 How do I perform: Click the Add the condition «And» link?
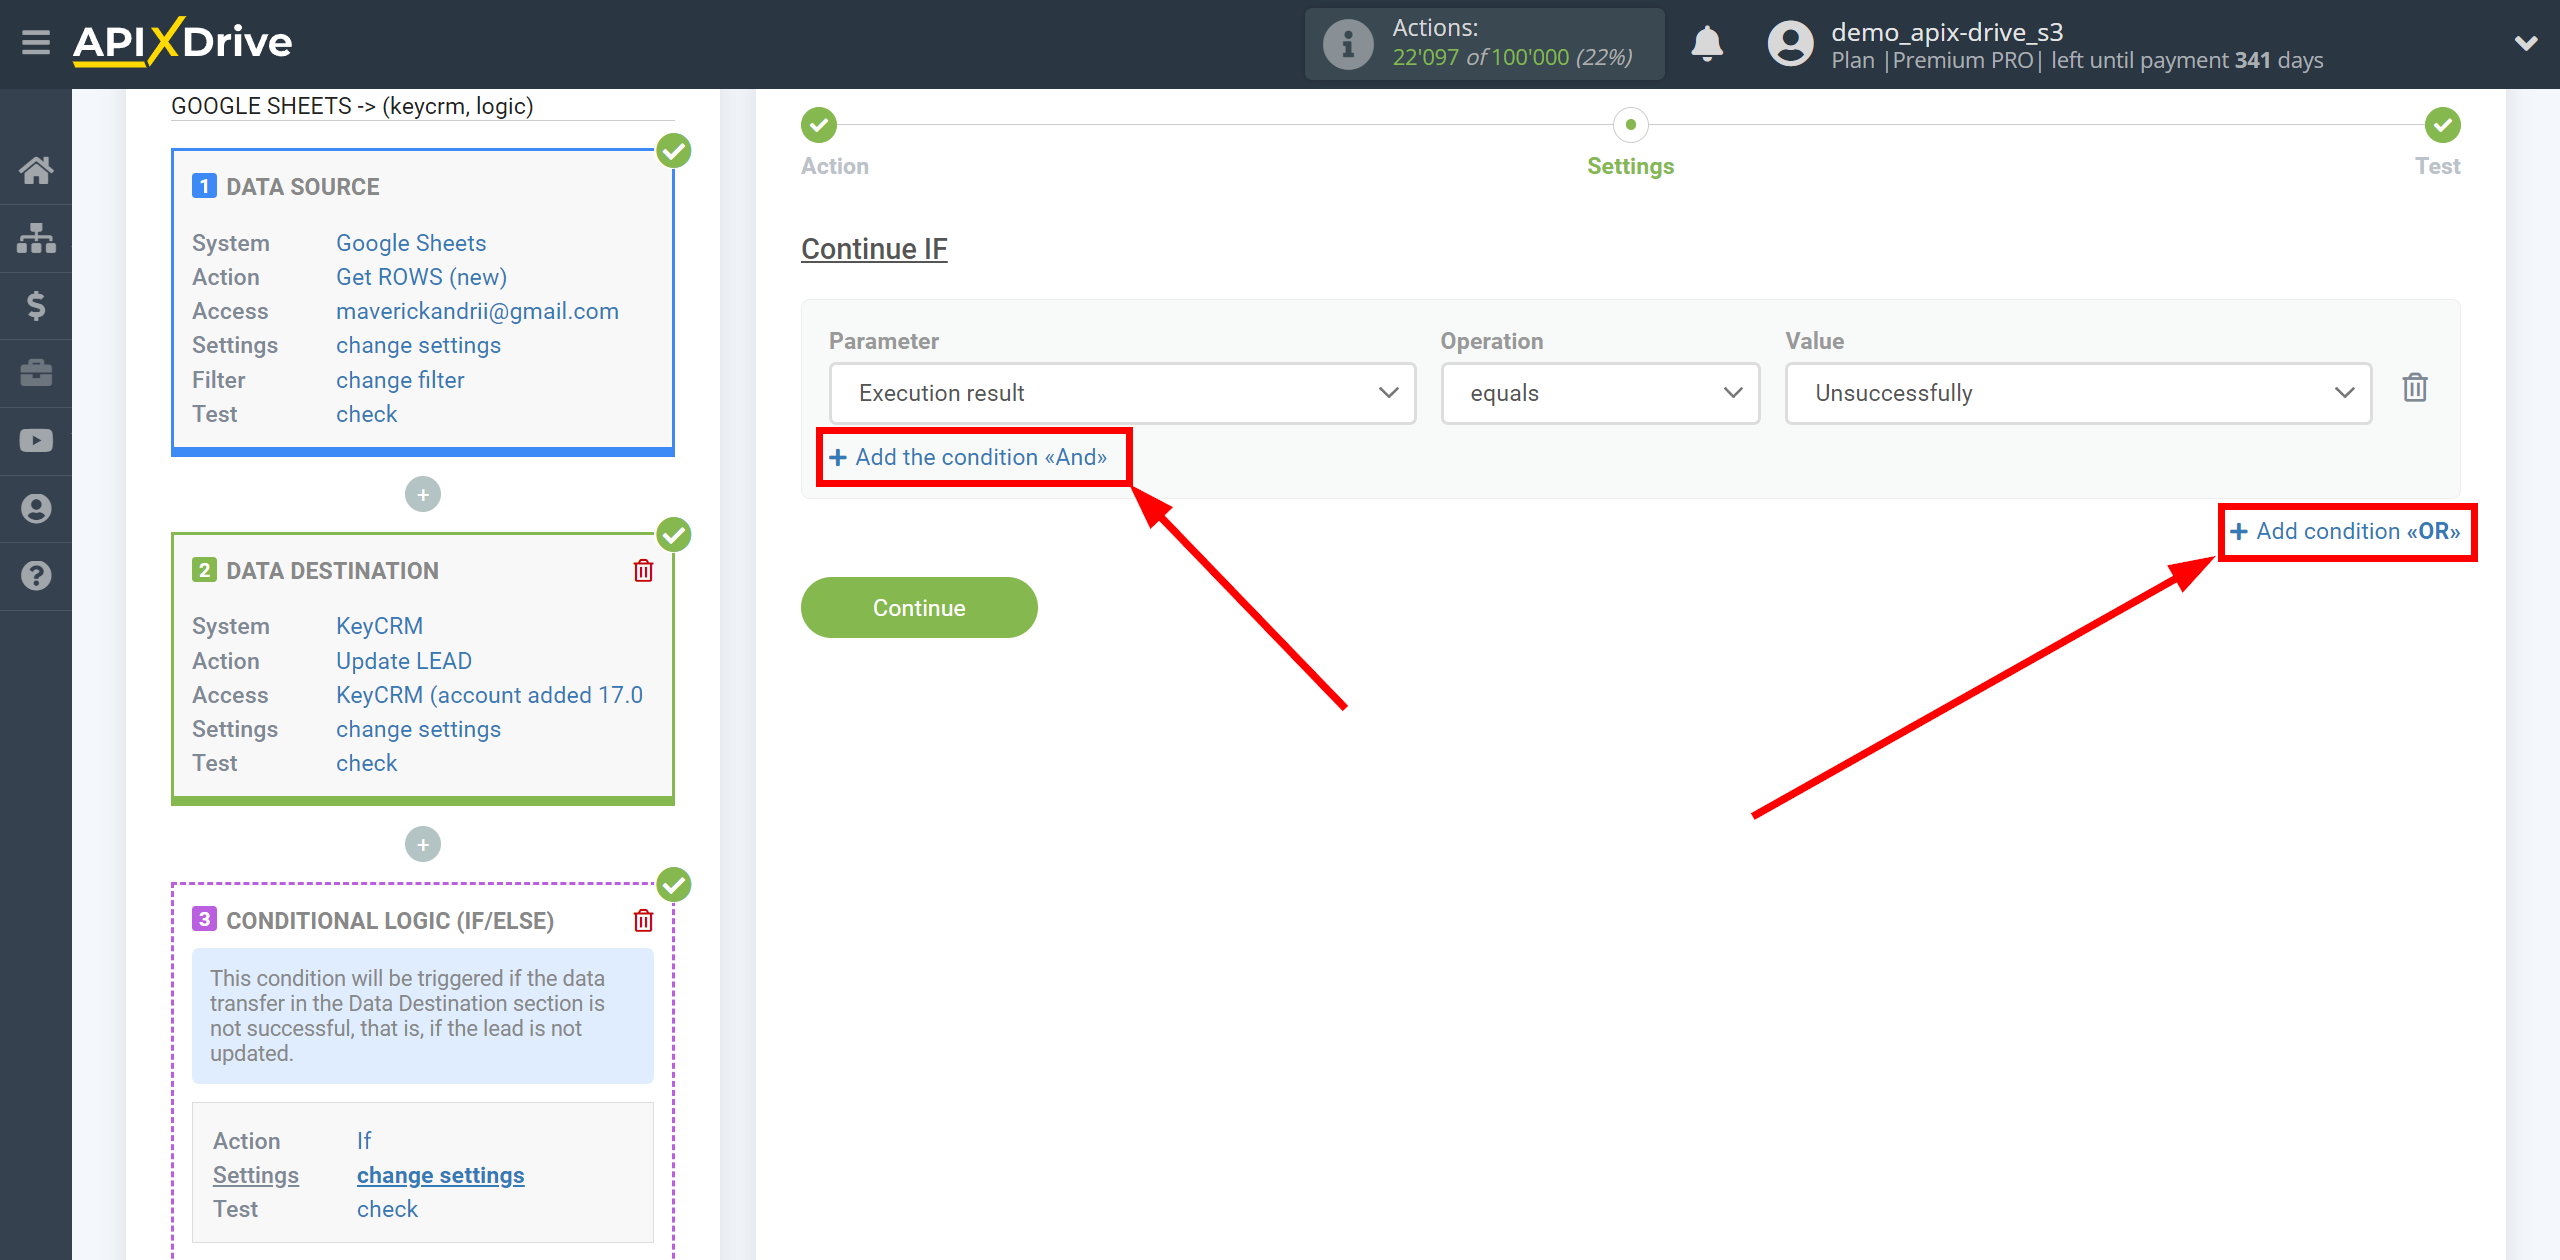pyautogui.click(x=968, y=457)
